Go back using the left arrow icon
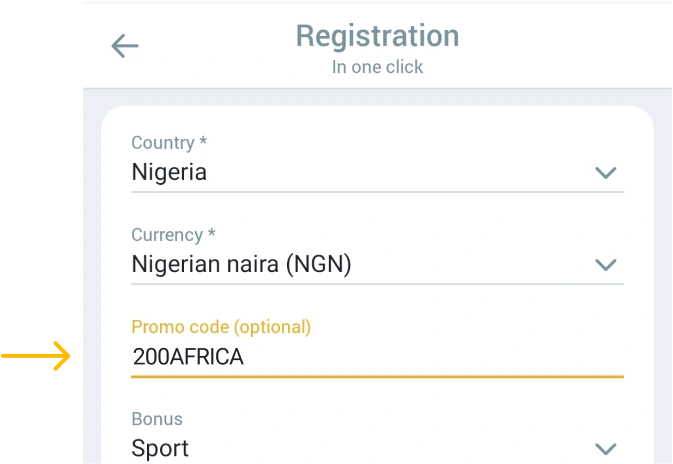 click(125, 46)
